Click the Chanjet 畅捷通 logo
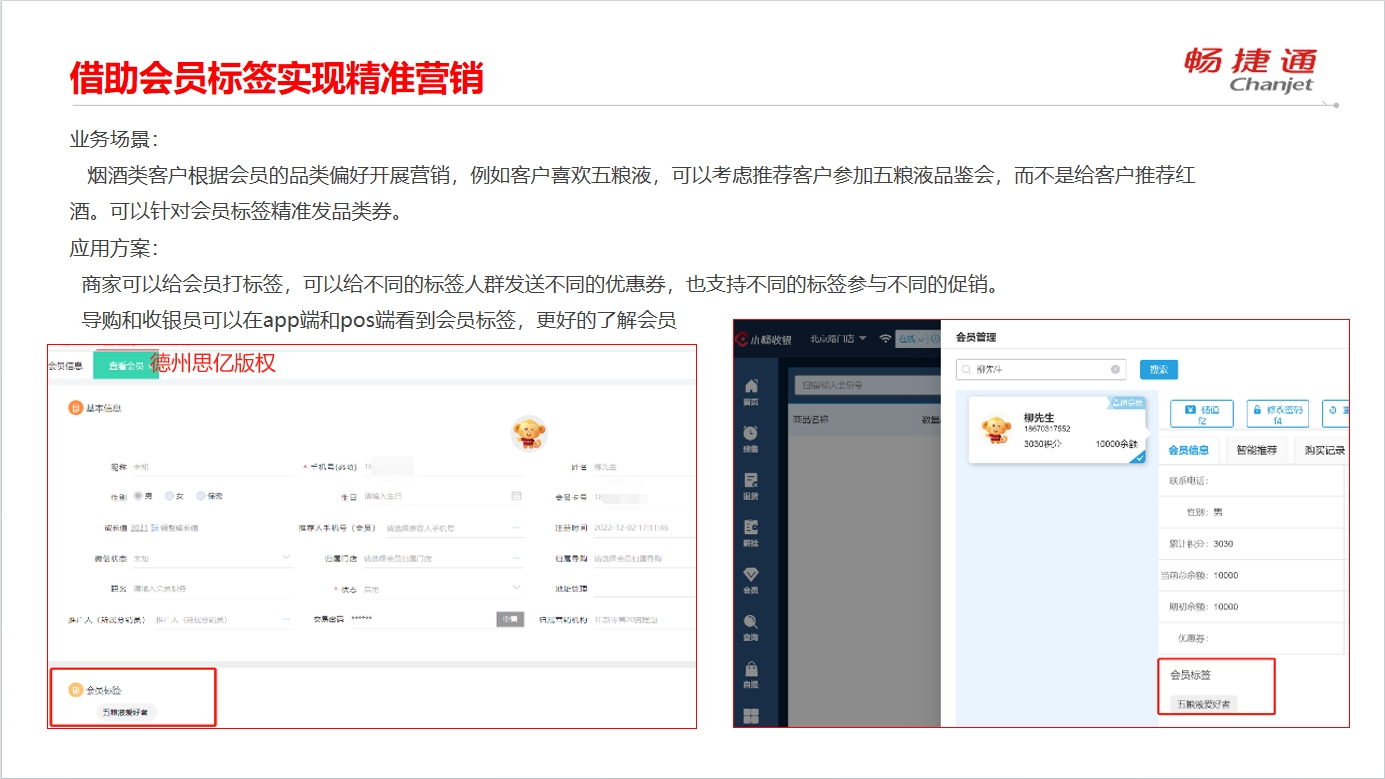The width and height of the screenshot is (1385, 779). (x=1251, y=69)
